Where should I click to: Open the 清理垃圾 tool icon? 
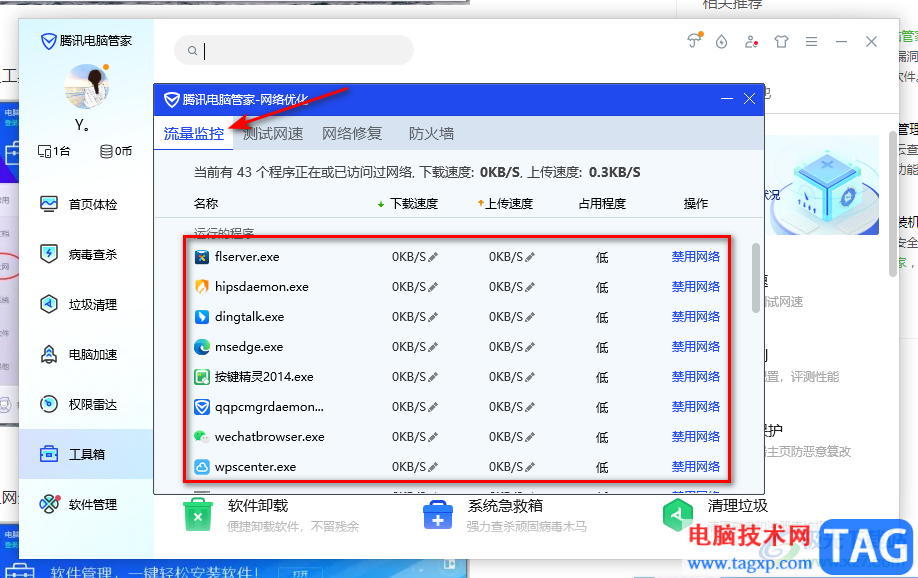point(677,514)
